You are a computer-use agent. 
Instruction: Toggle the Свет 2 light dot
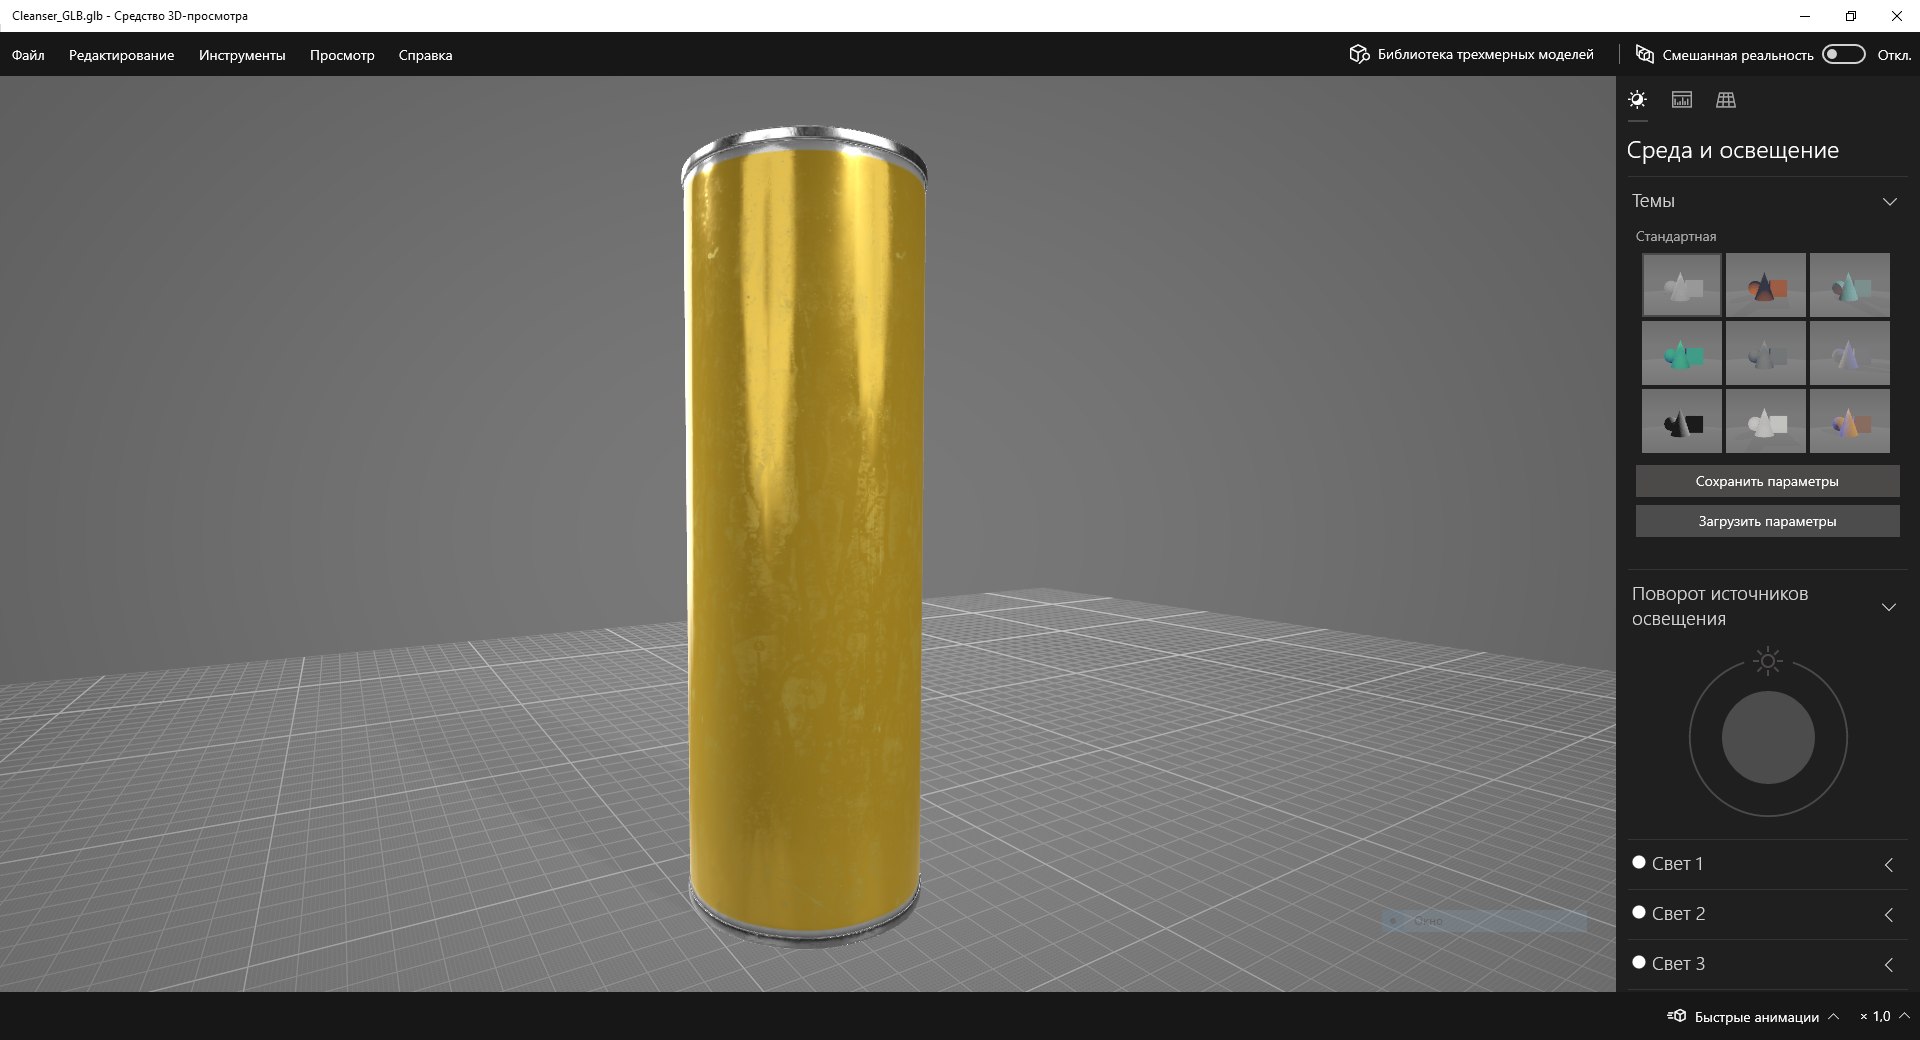[1638, 912]
